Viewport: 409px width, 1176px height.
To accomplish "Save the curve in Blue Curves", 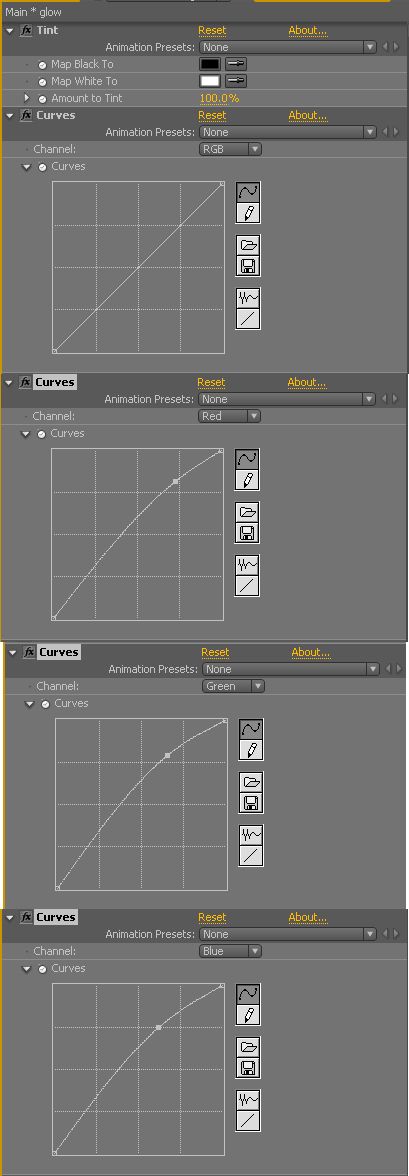I will point(248,1067).
